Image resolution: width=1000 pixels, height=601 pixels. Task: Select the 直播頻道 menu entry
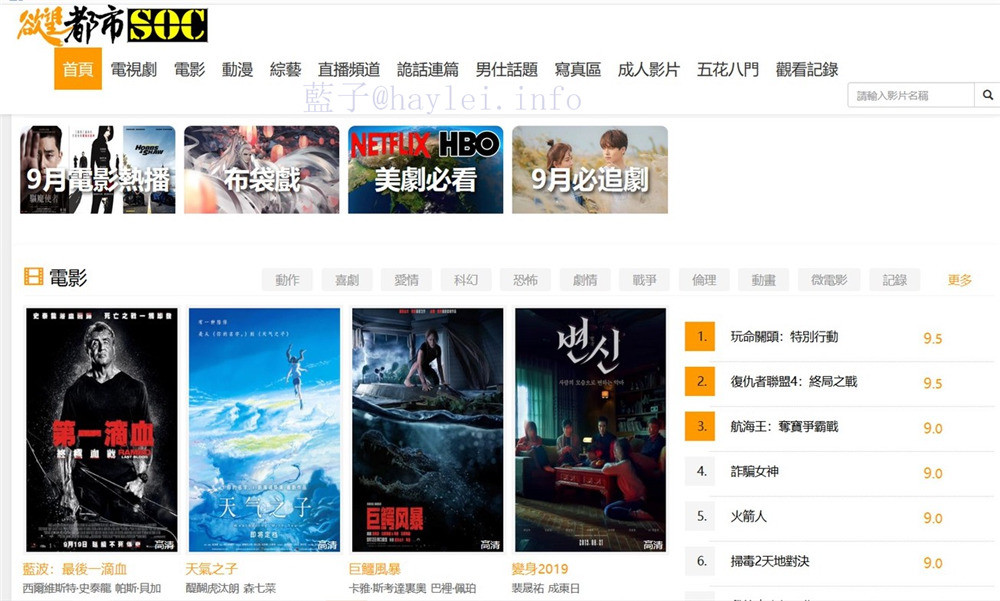(x=349, y=69)
